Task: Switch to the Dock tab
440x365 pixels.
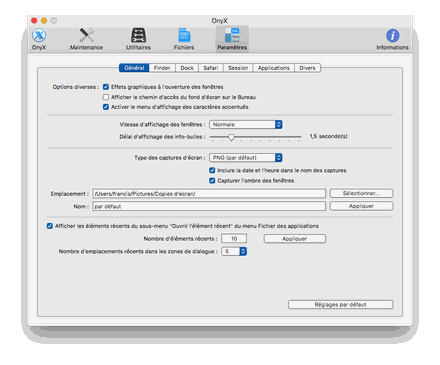Action: [x=187, y=68]
